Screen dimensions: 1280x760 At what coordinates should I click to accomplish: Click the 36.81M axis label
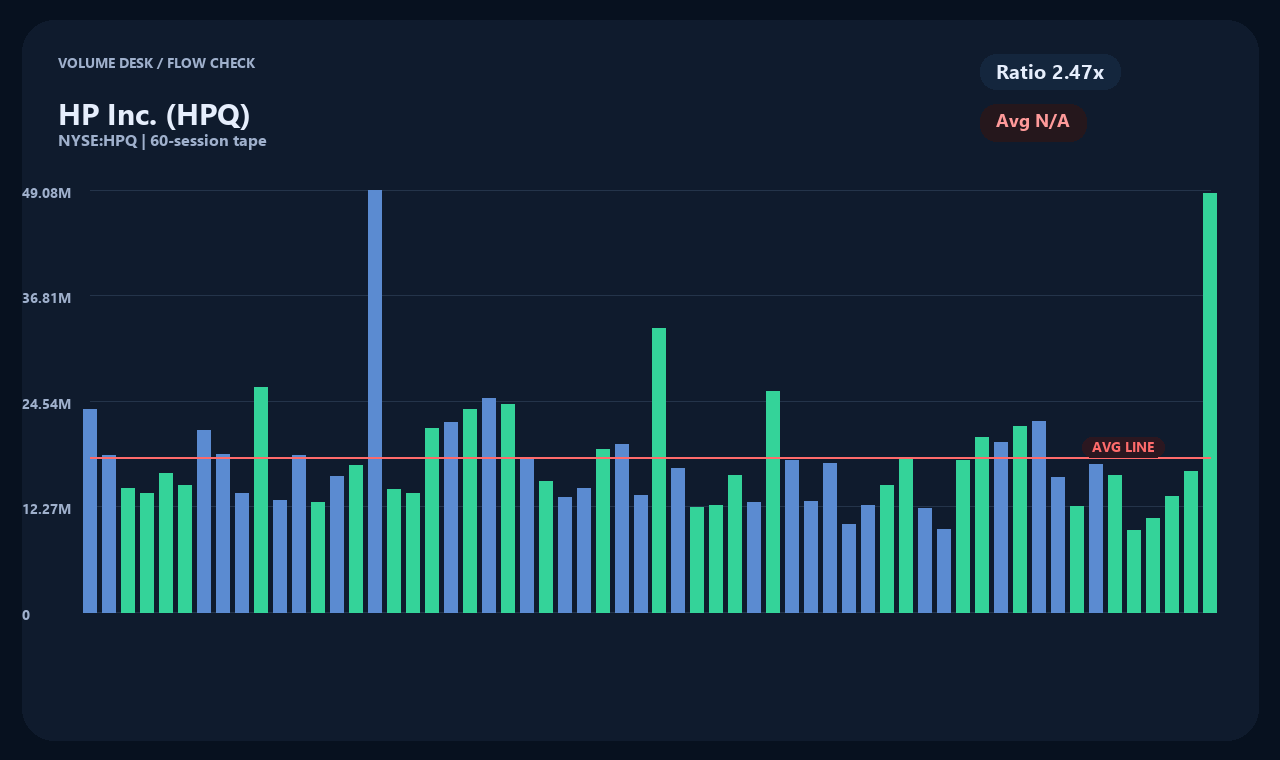(46, 298)
